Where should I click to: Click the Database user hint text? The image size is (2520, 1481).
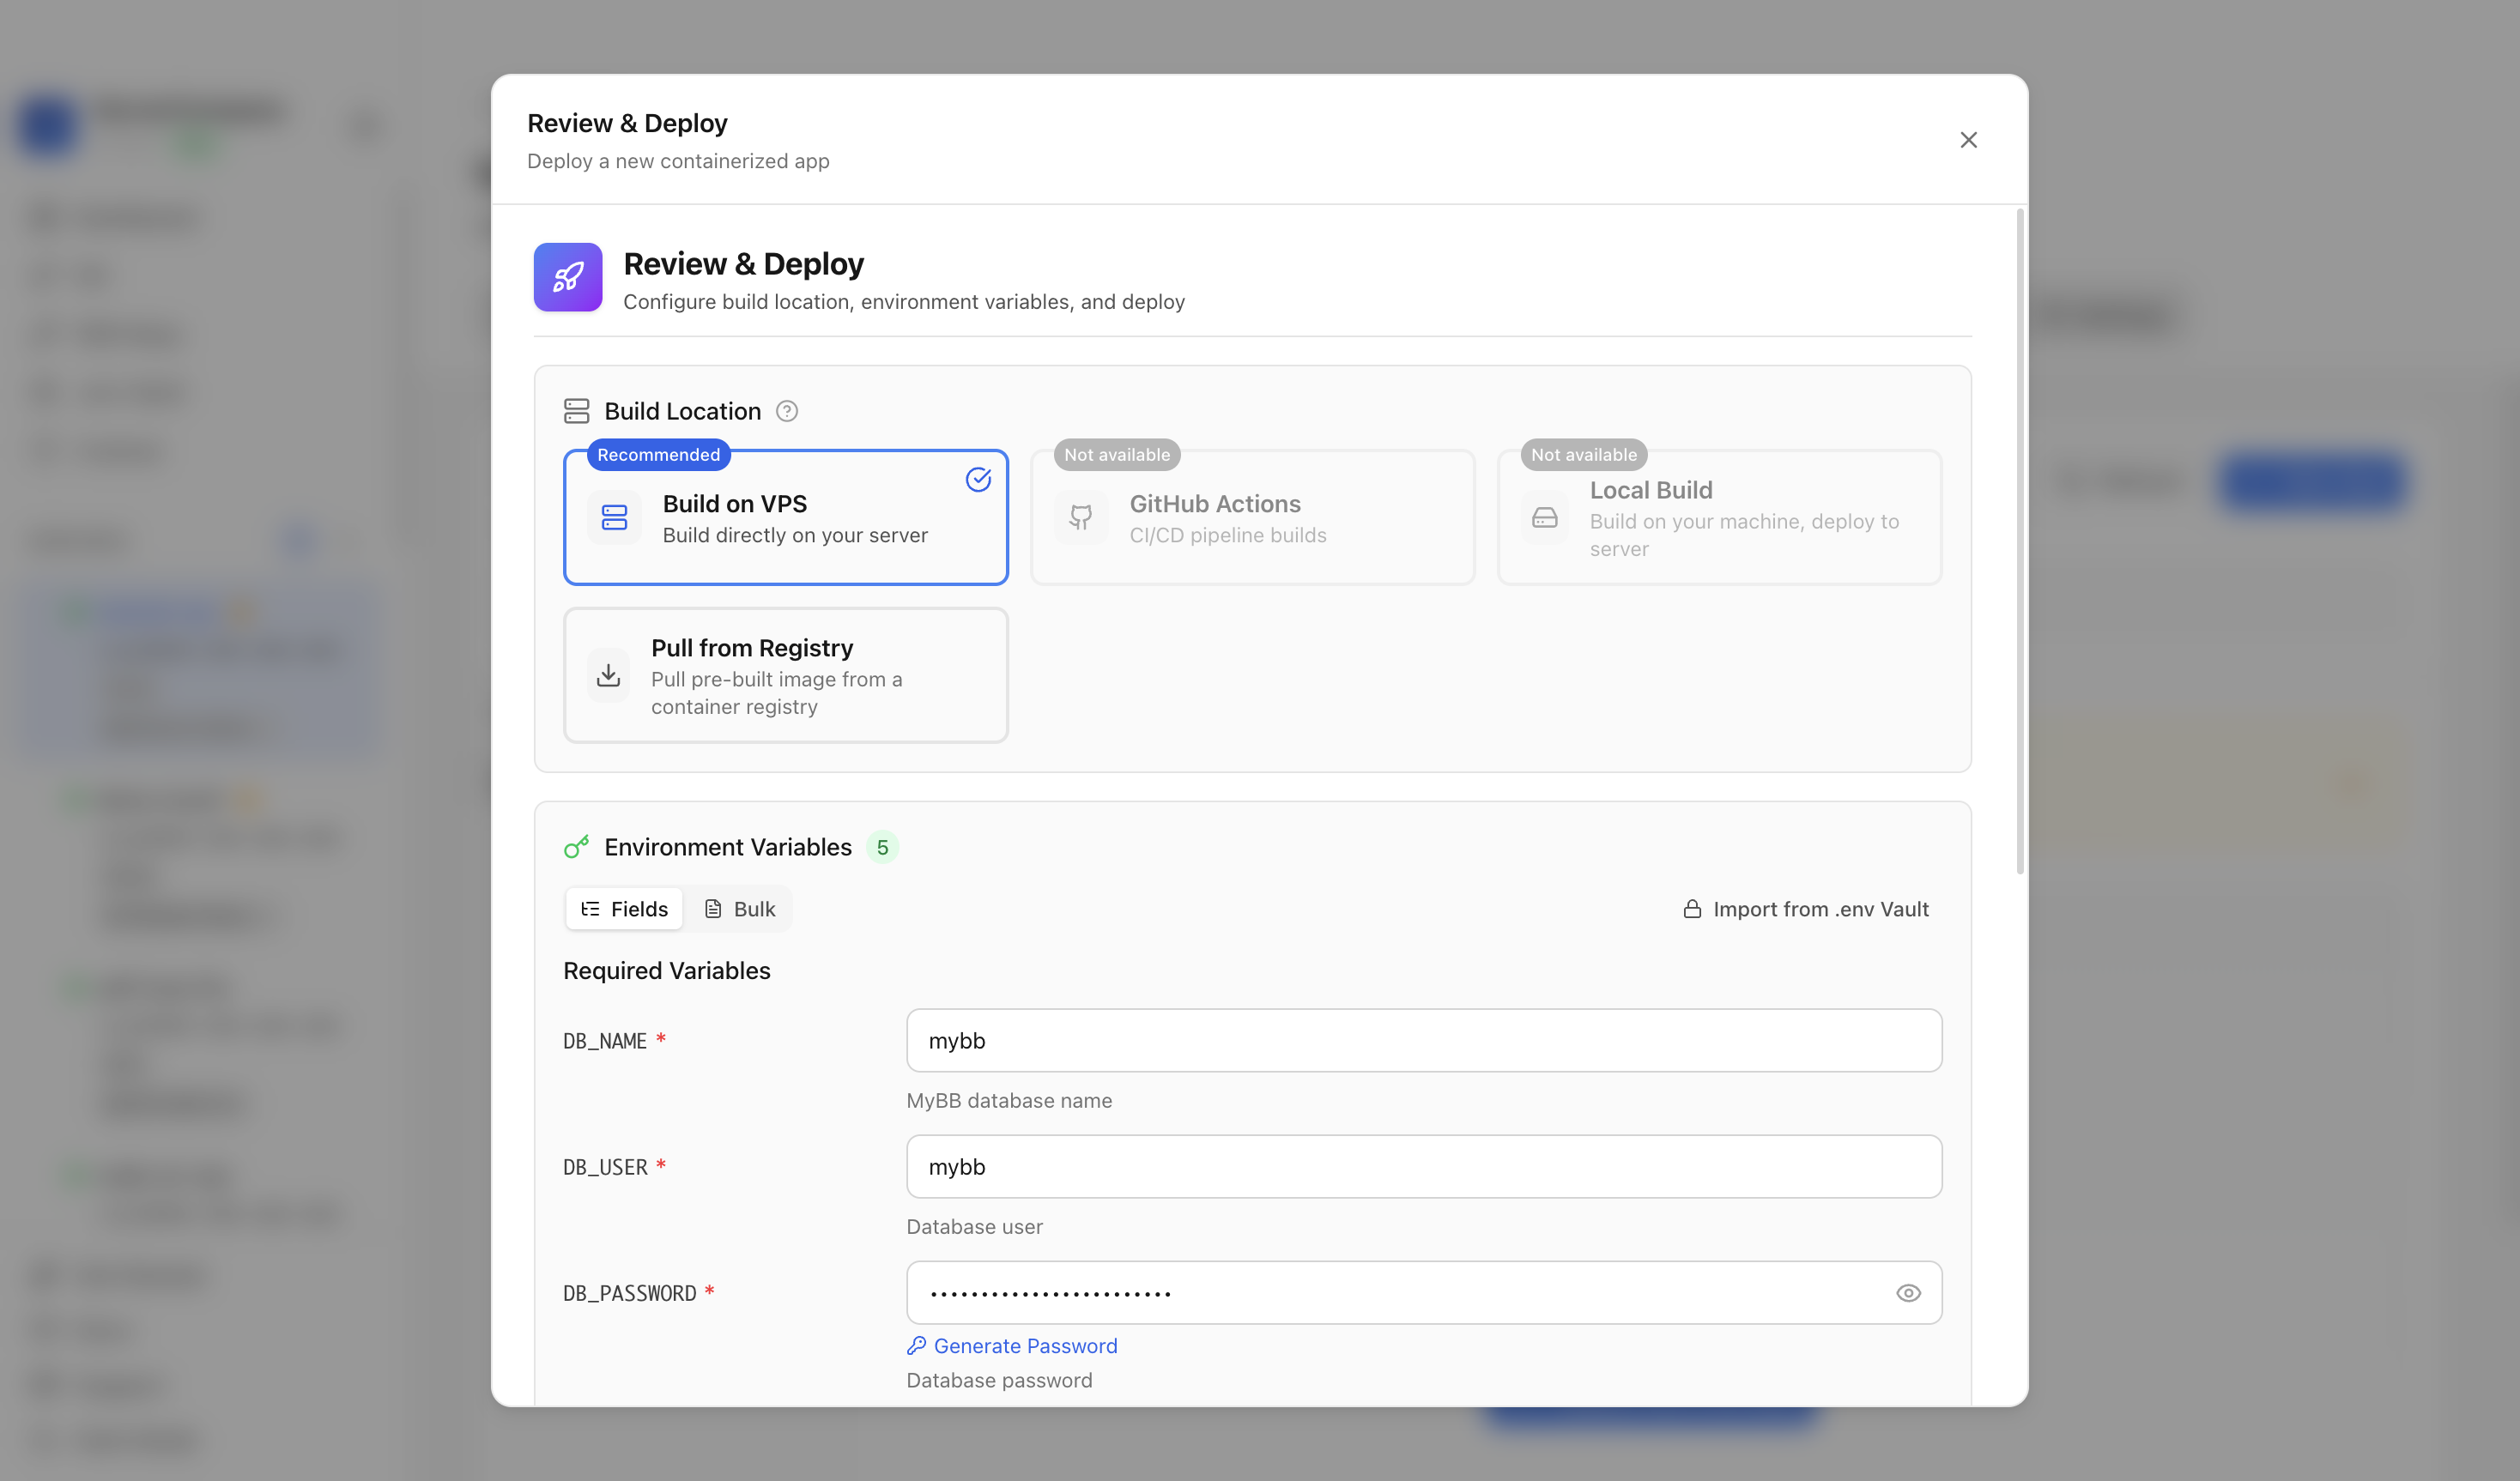coord(974,1227)
